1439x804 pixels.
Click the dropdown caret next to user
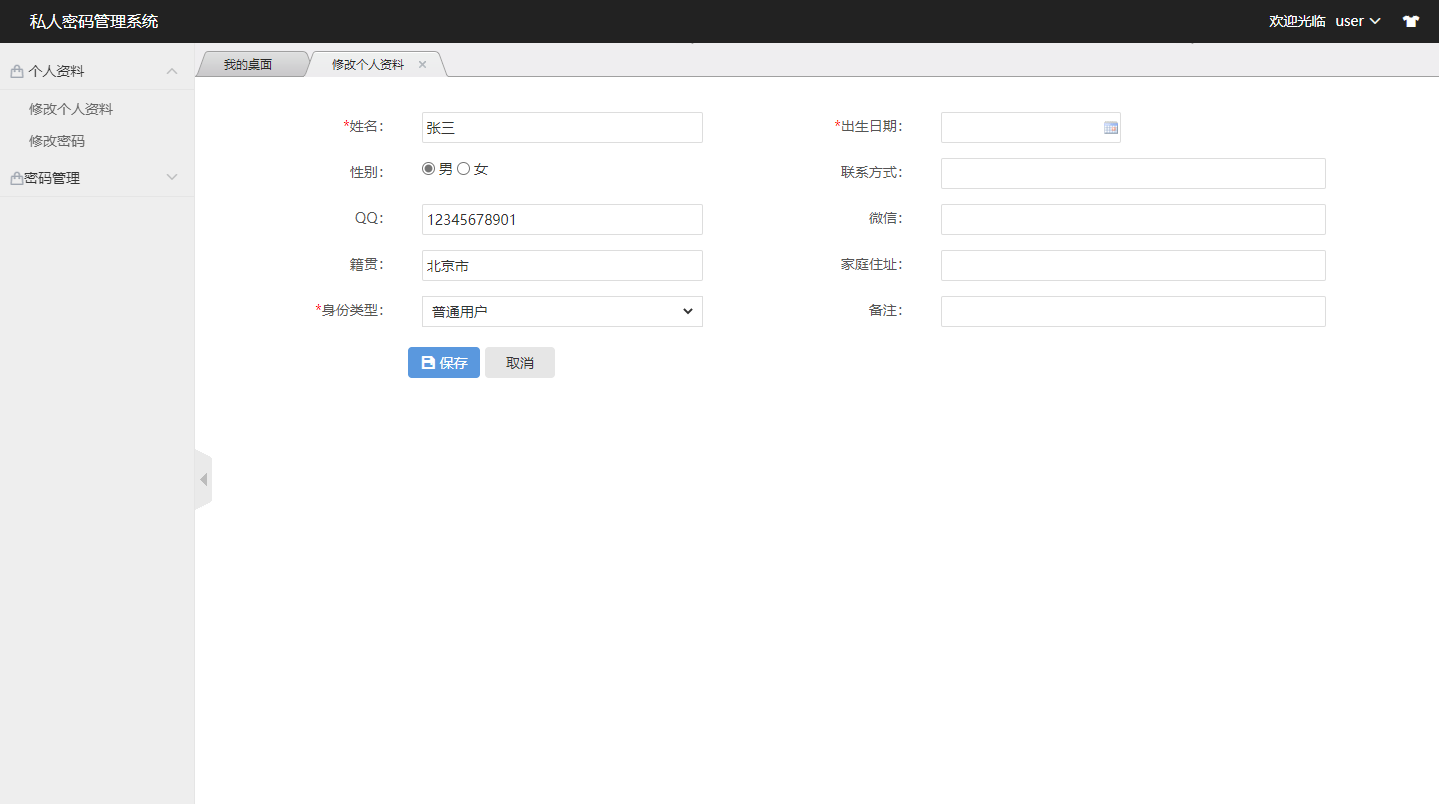click(1374, 21)
